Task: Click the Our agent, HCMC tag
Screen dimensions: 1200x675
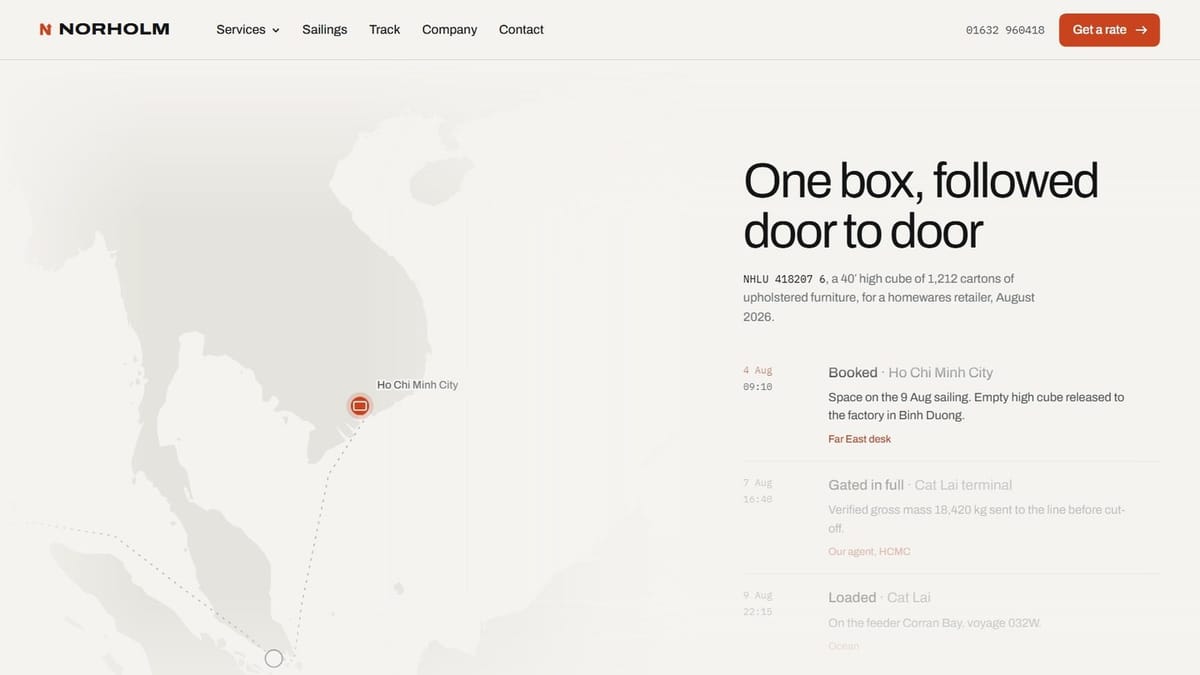Action: pyautogui.click(x=869, y=551)
